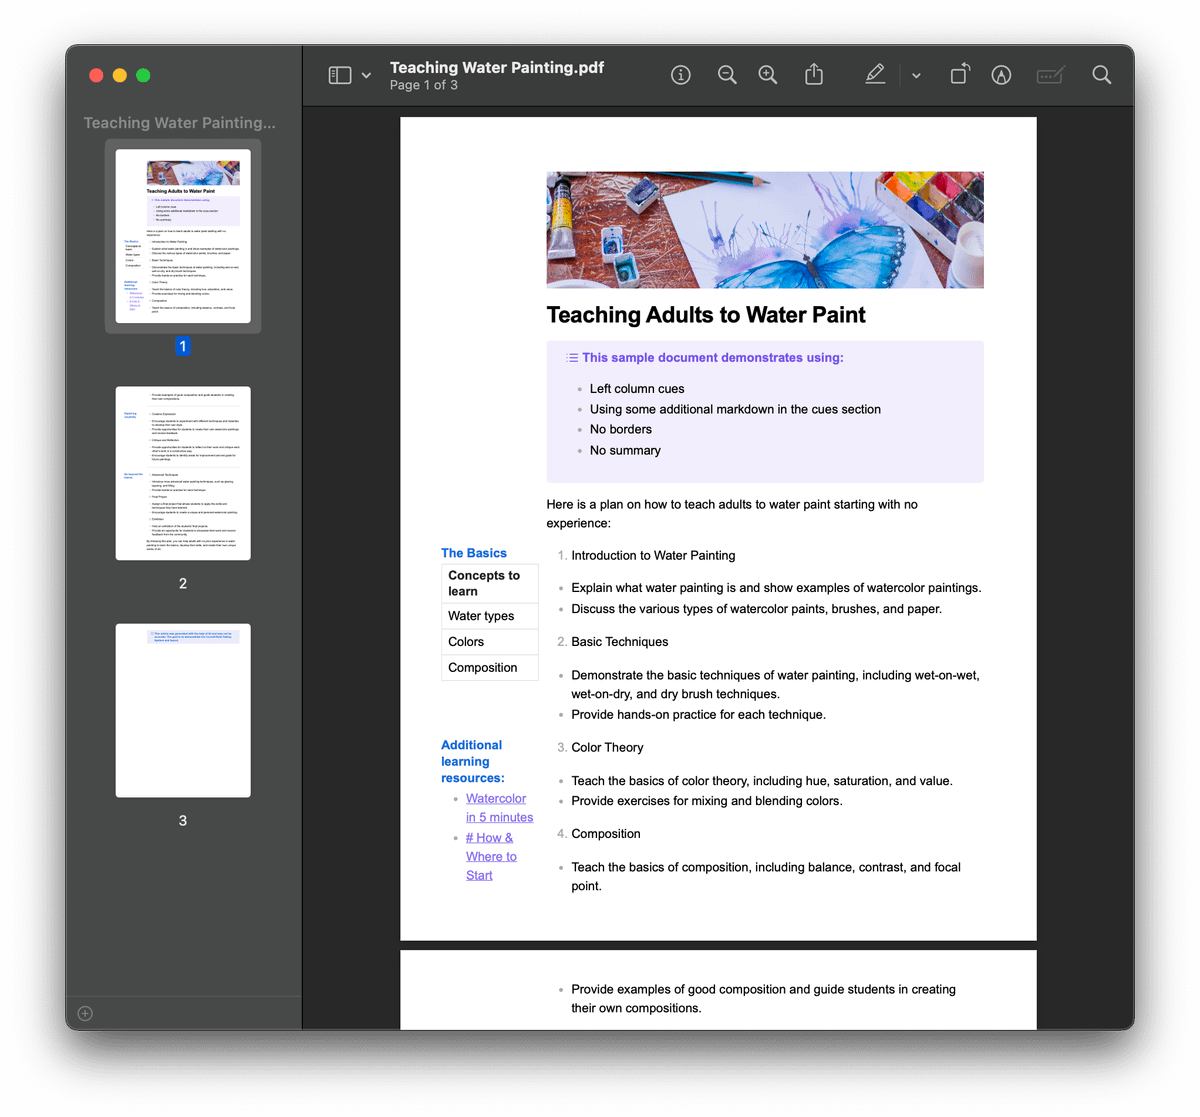Click the add page plus button

85,1013
